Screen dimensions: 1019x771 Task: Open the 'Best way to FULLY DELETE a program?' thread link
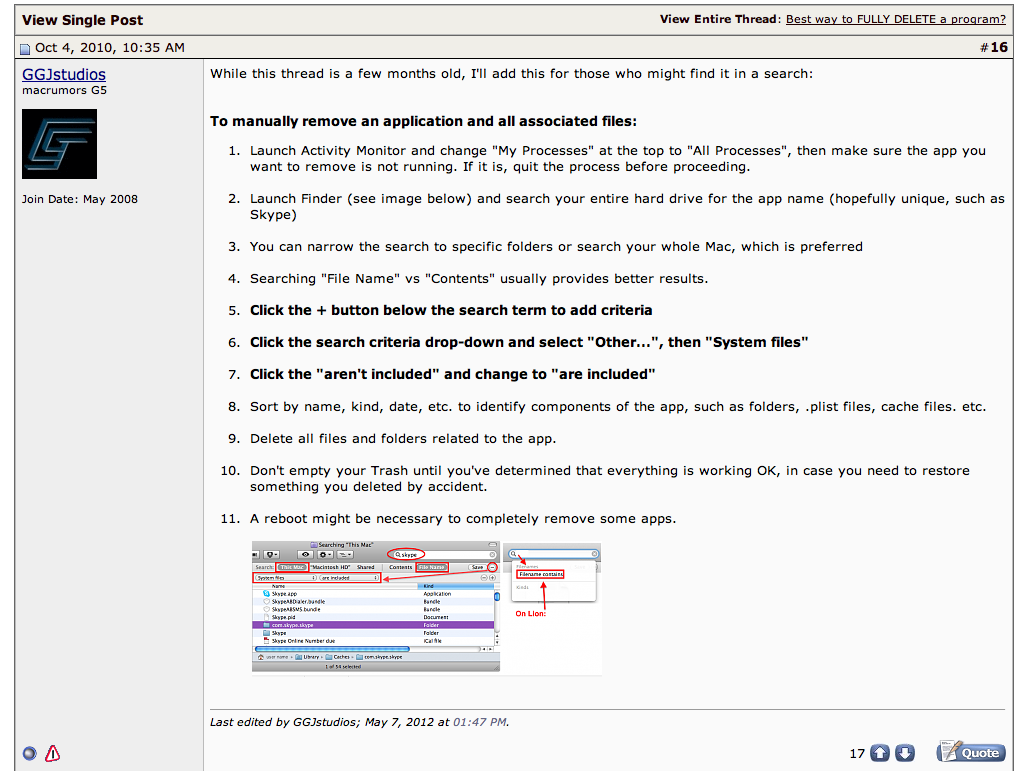click(x=896, y=20)
